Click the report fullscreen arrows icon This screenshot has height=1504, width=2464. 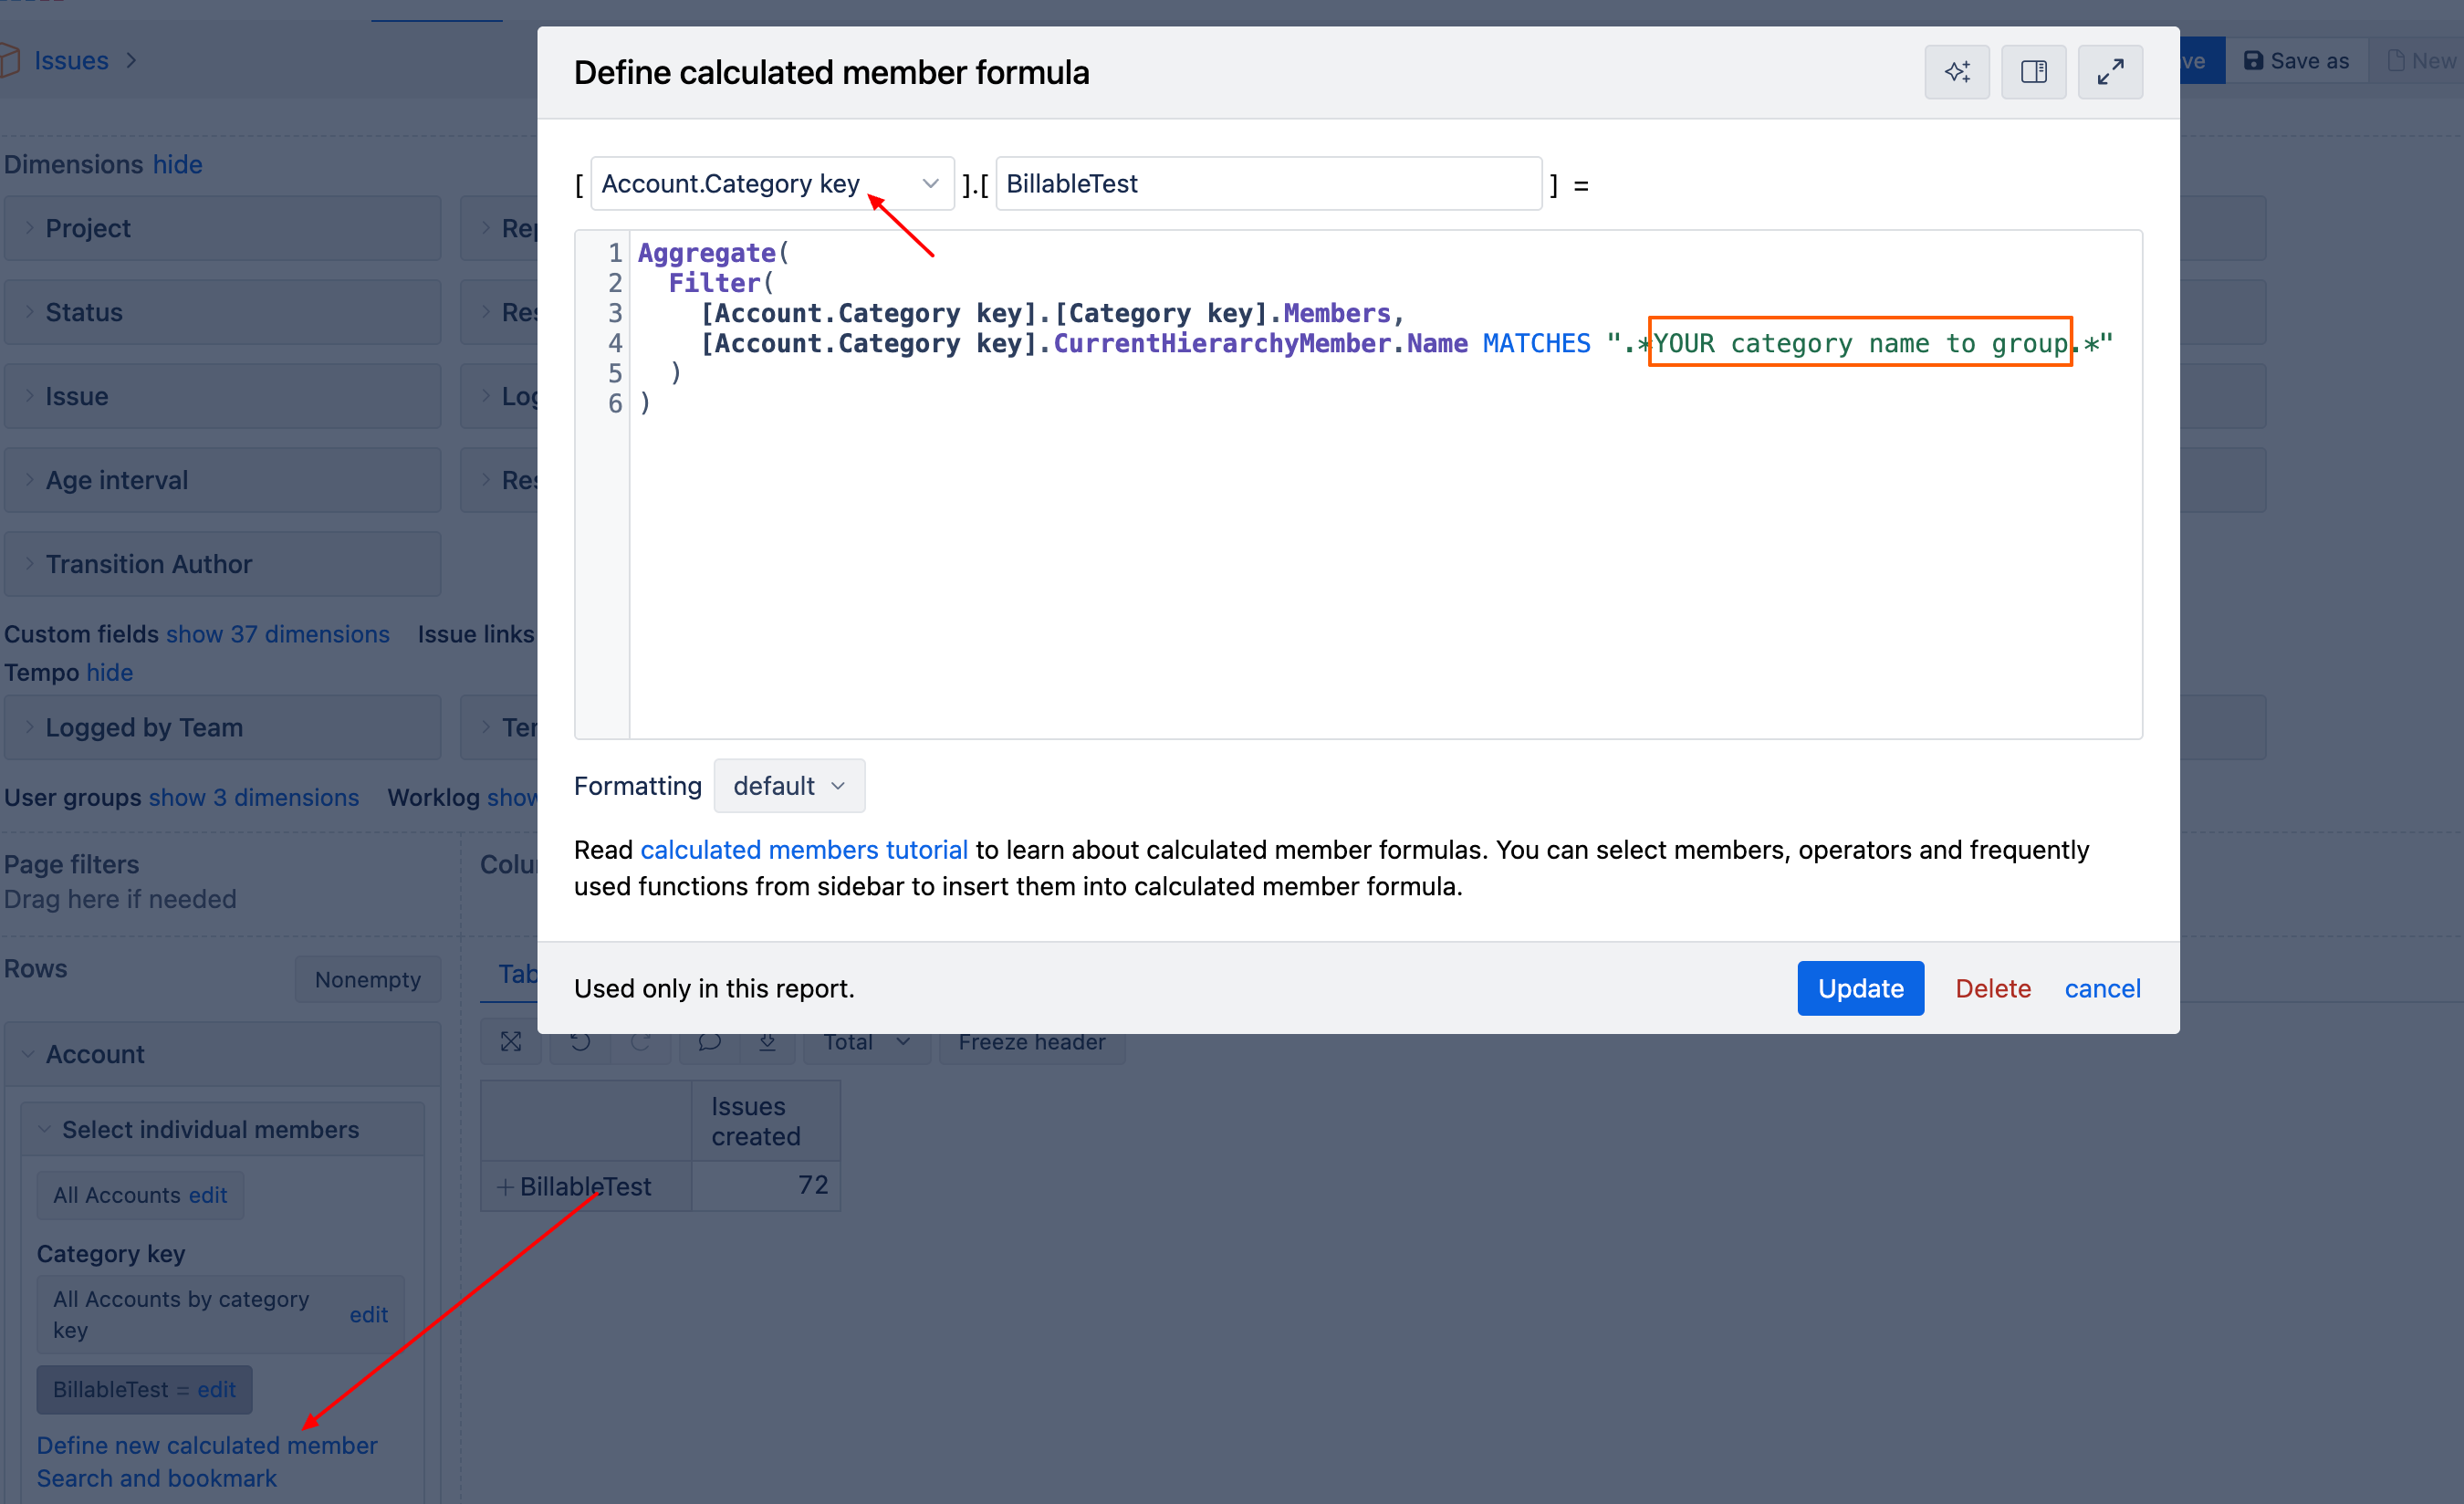(511, 1041)
